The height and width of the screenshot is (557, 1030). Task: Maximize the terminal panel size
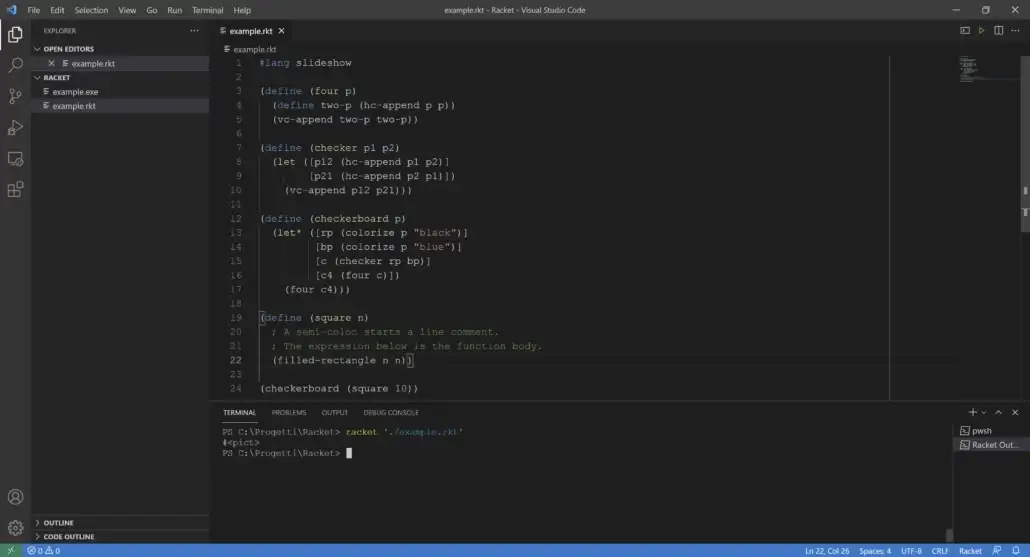(999, 412)
